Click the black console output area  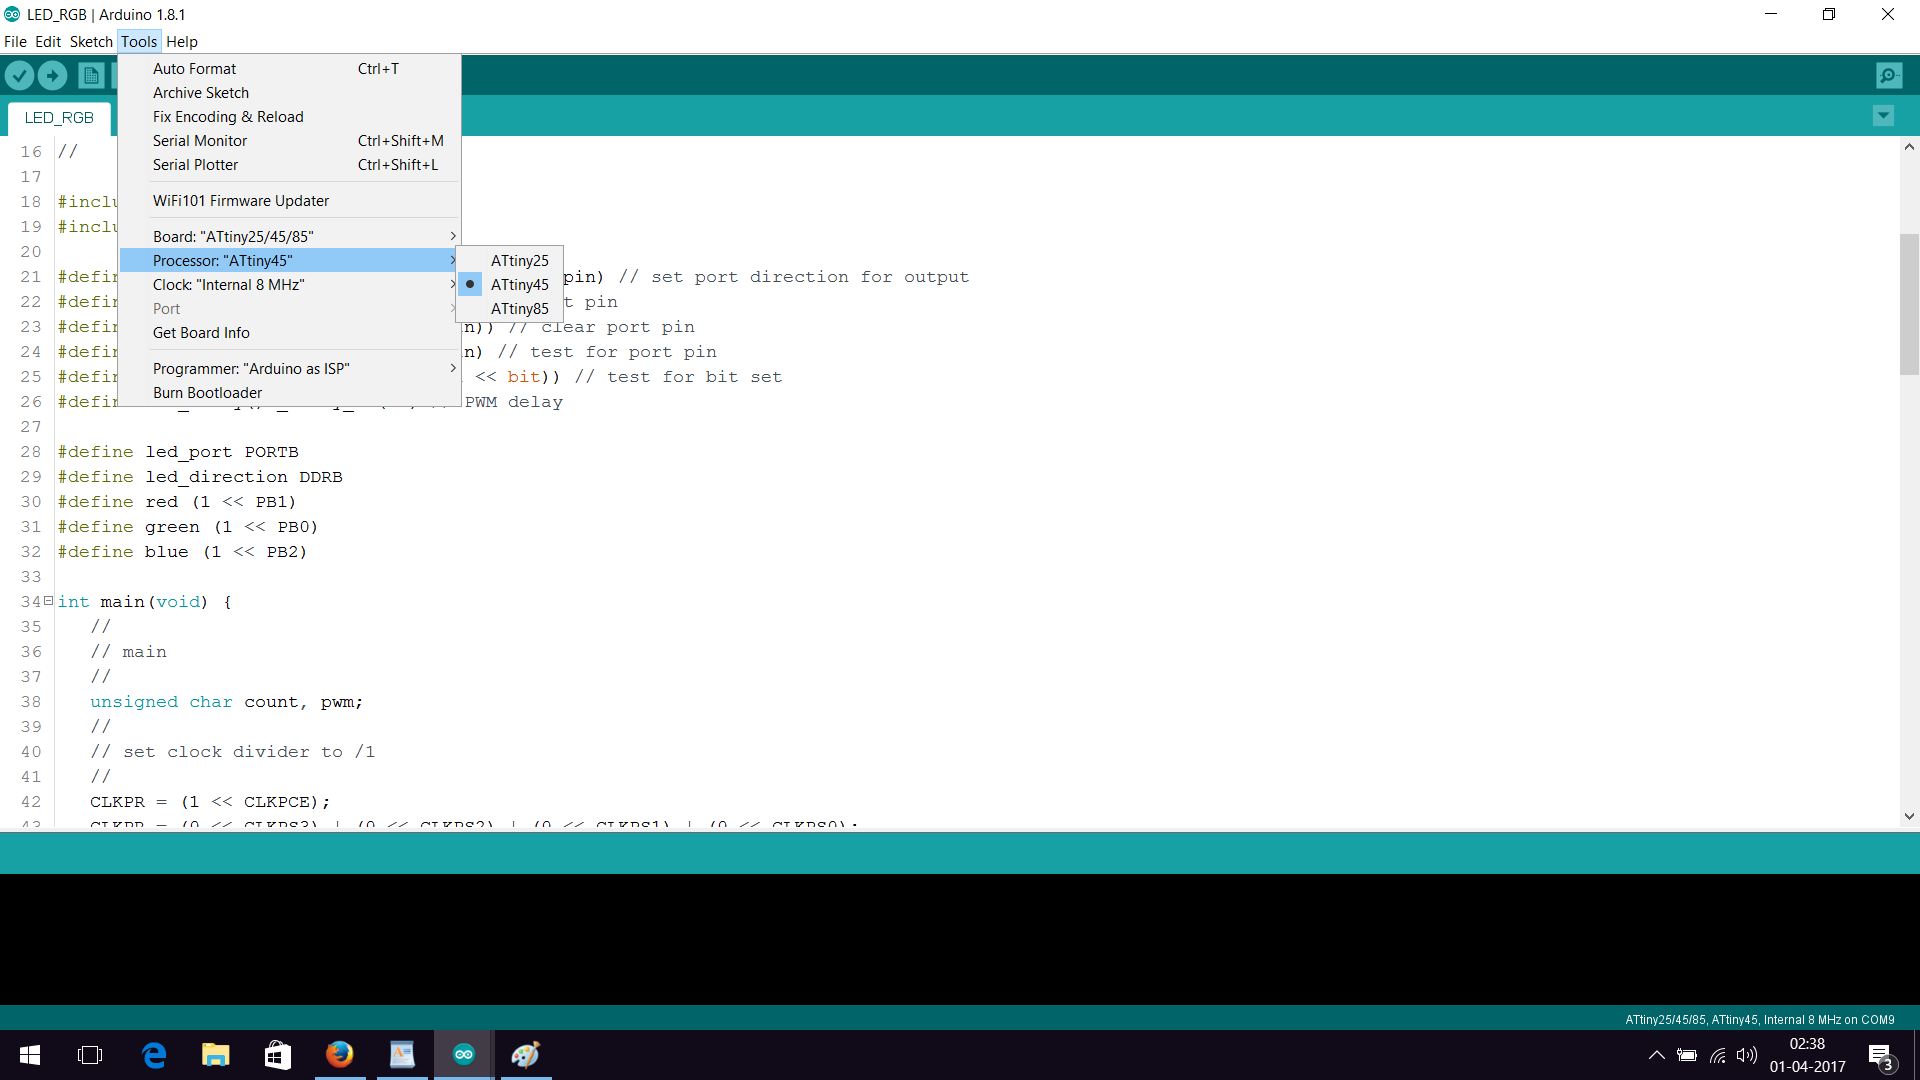click(x=960, y=938)
